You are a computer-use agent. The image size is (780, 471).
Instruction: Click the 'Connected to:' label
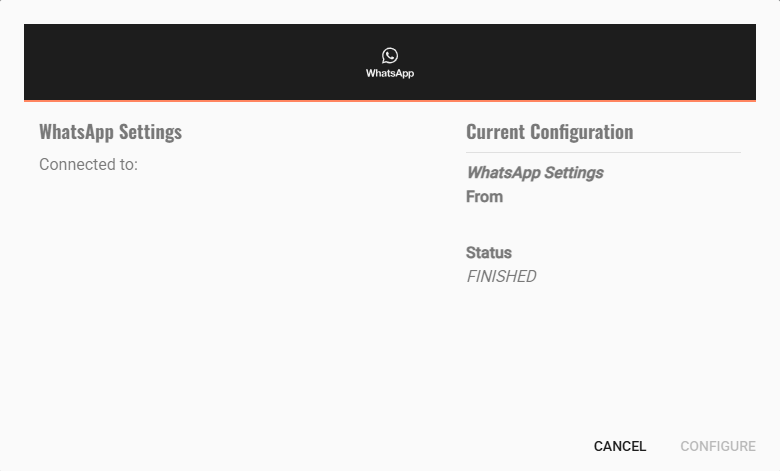(89, 165)
